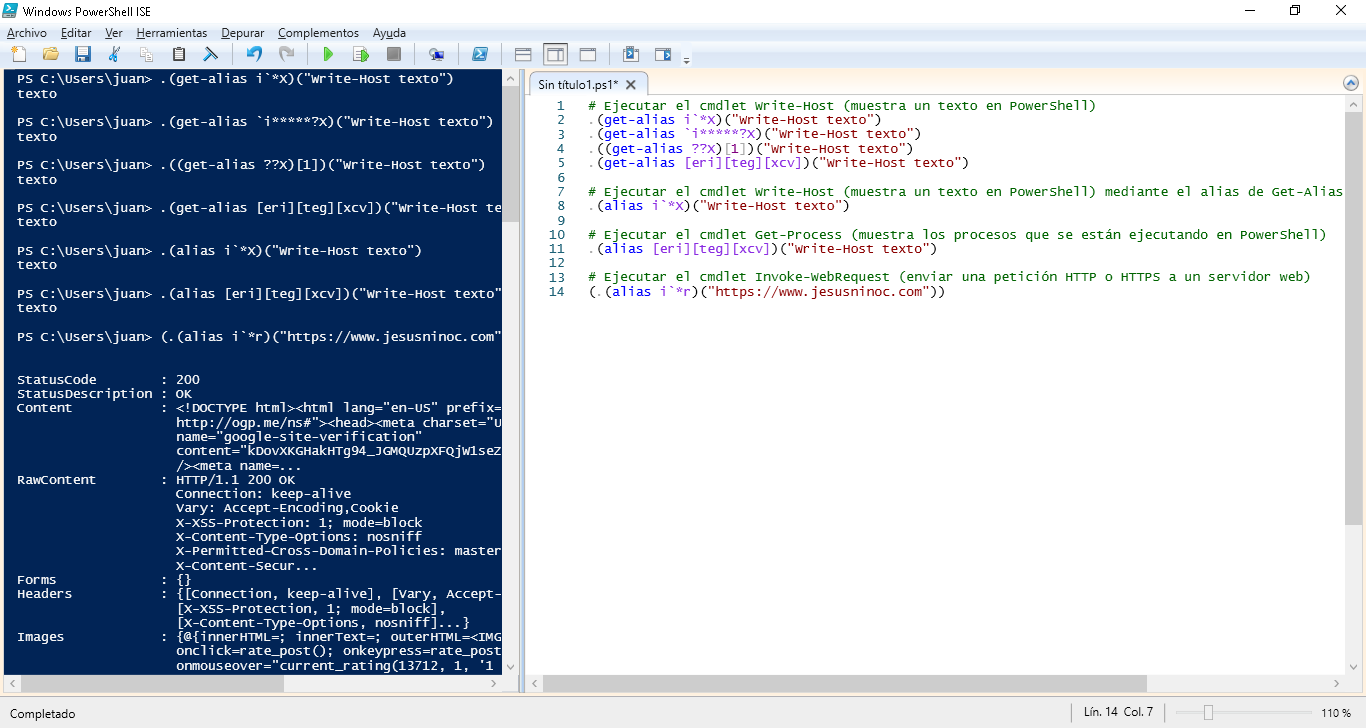Click the Stop Operation toolbar icon

pos(392,54)
